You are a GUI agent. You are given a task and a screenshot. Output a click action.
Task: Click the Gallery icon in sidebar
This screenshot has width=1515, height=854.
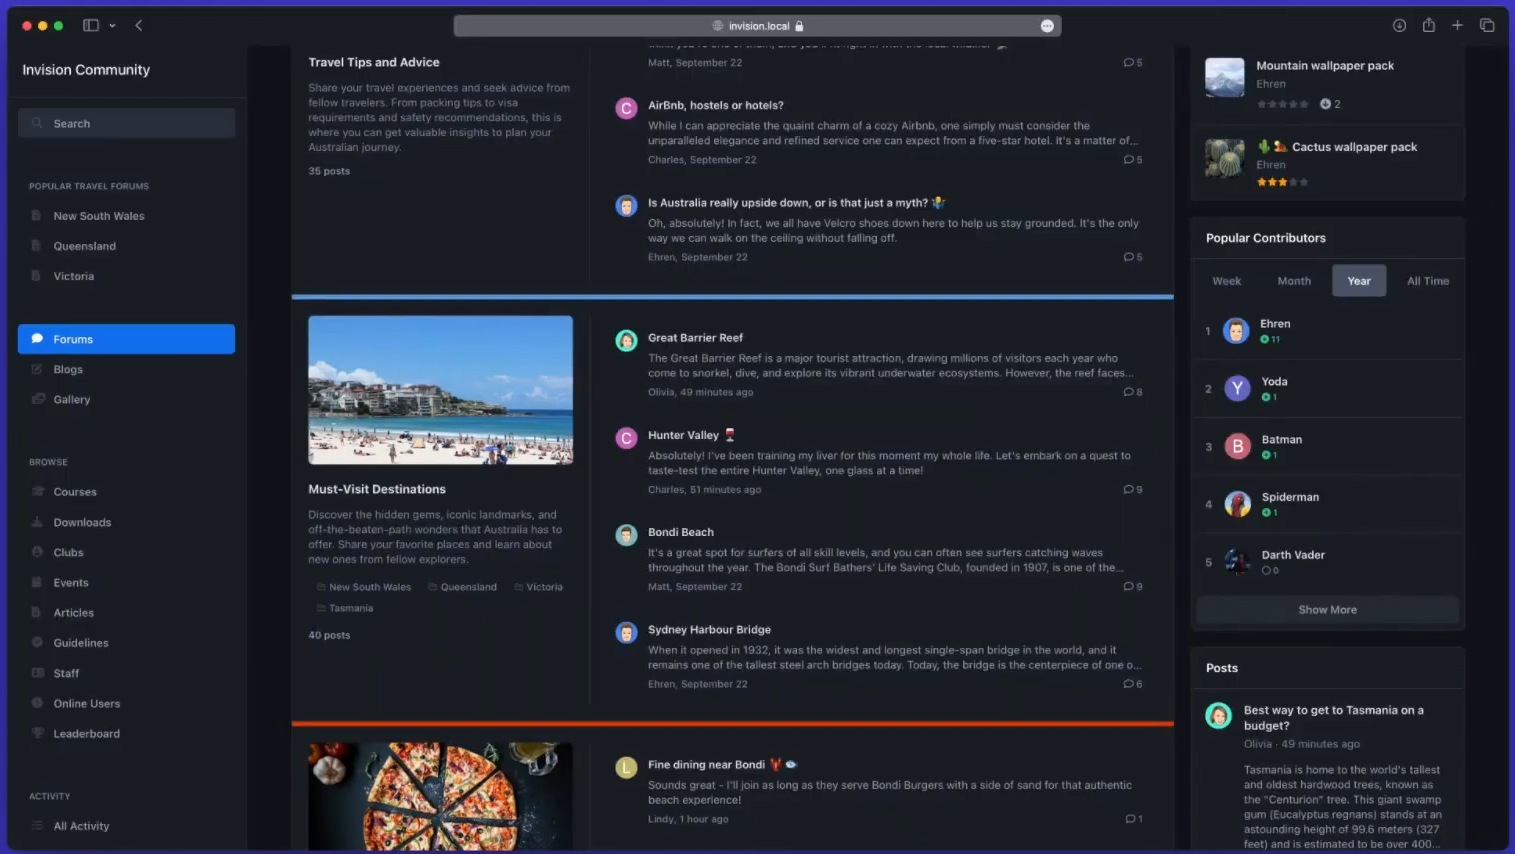click(38, 399)
